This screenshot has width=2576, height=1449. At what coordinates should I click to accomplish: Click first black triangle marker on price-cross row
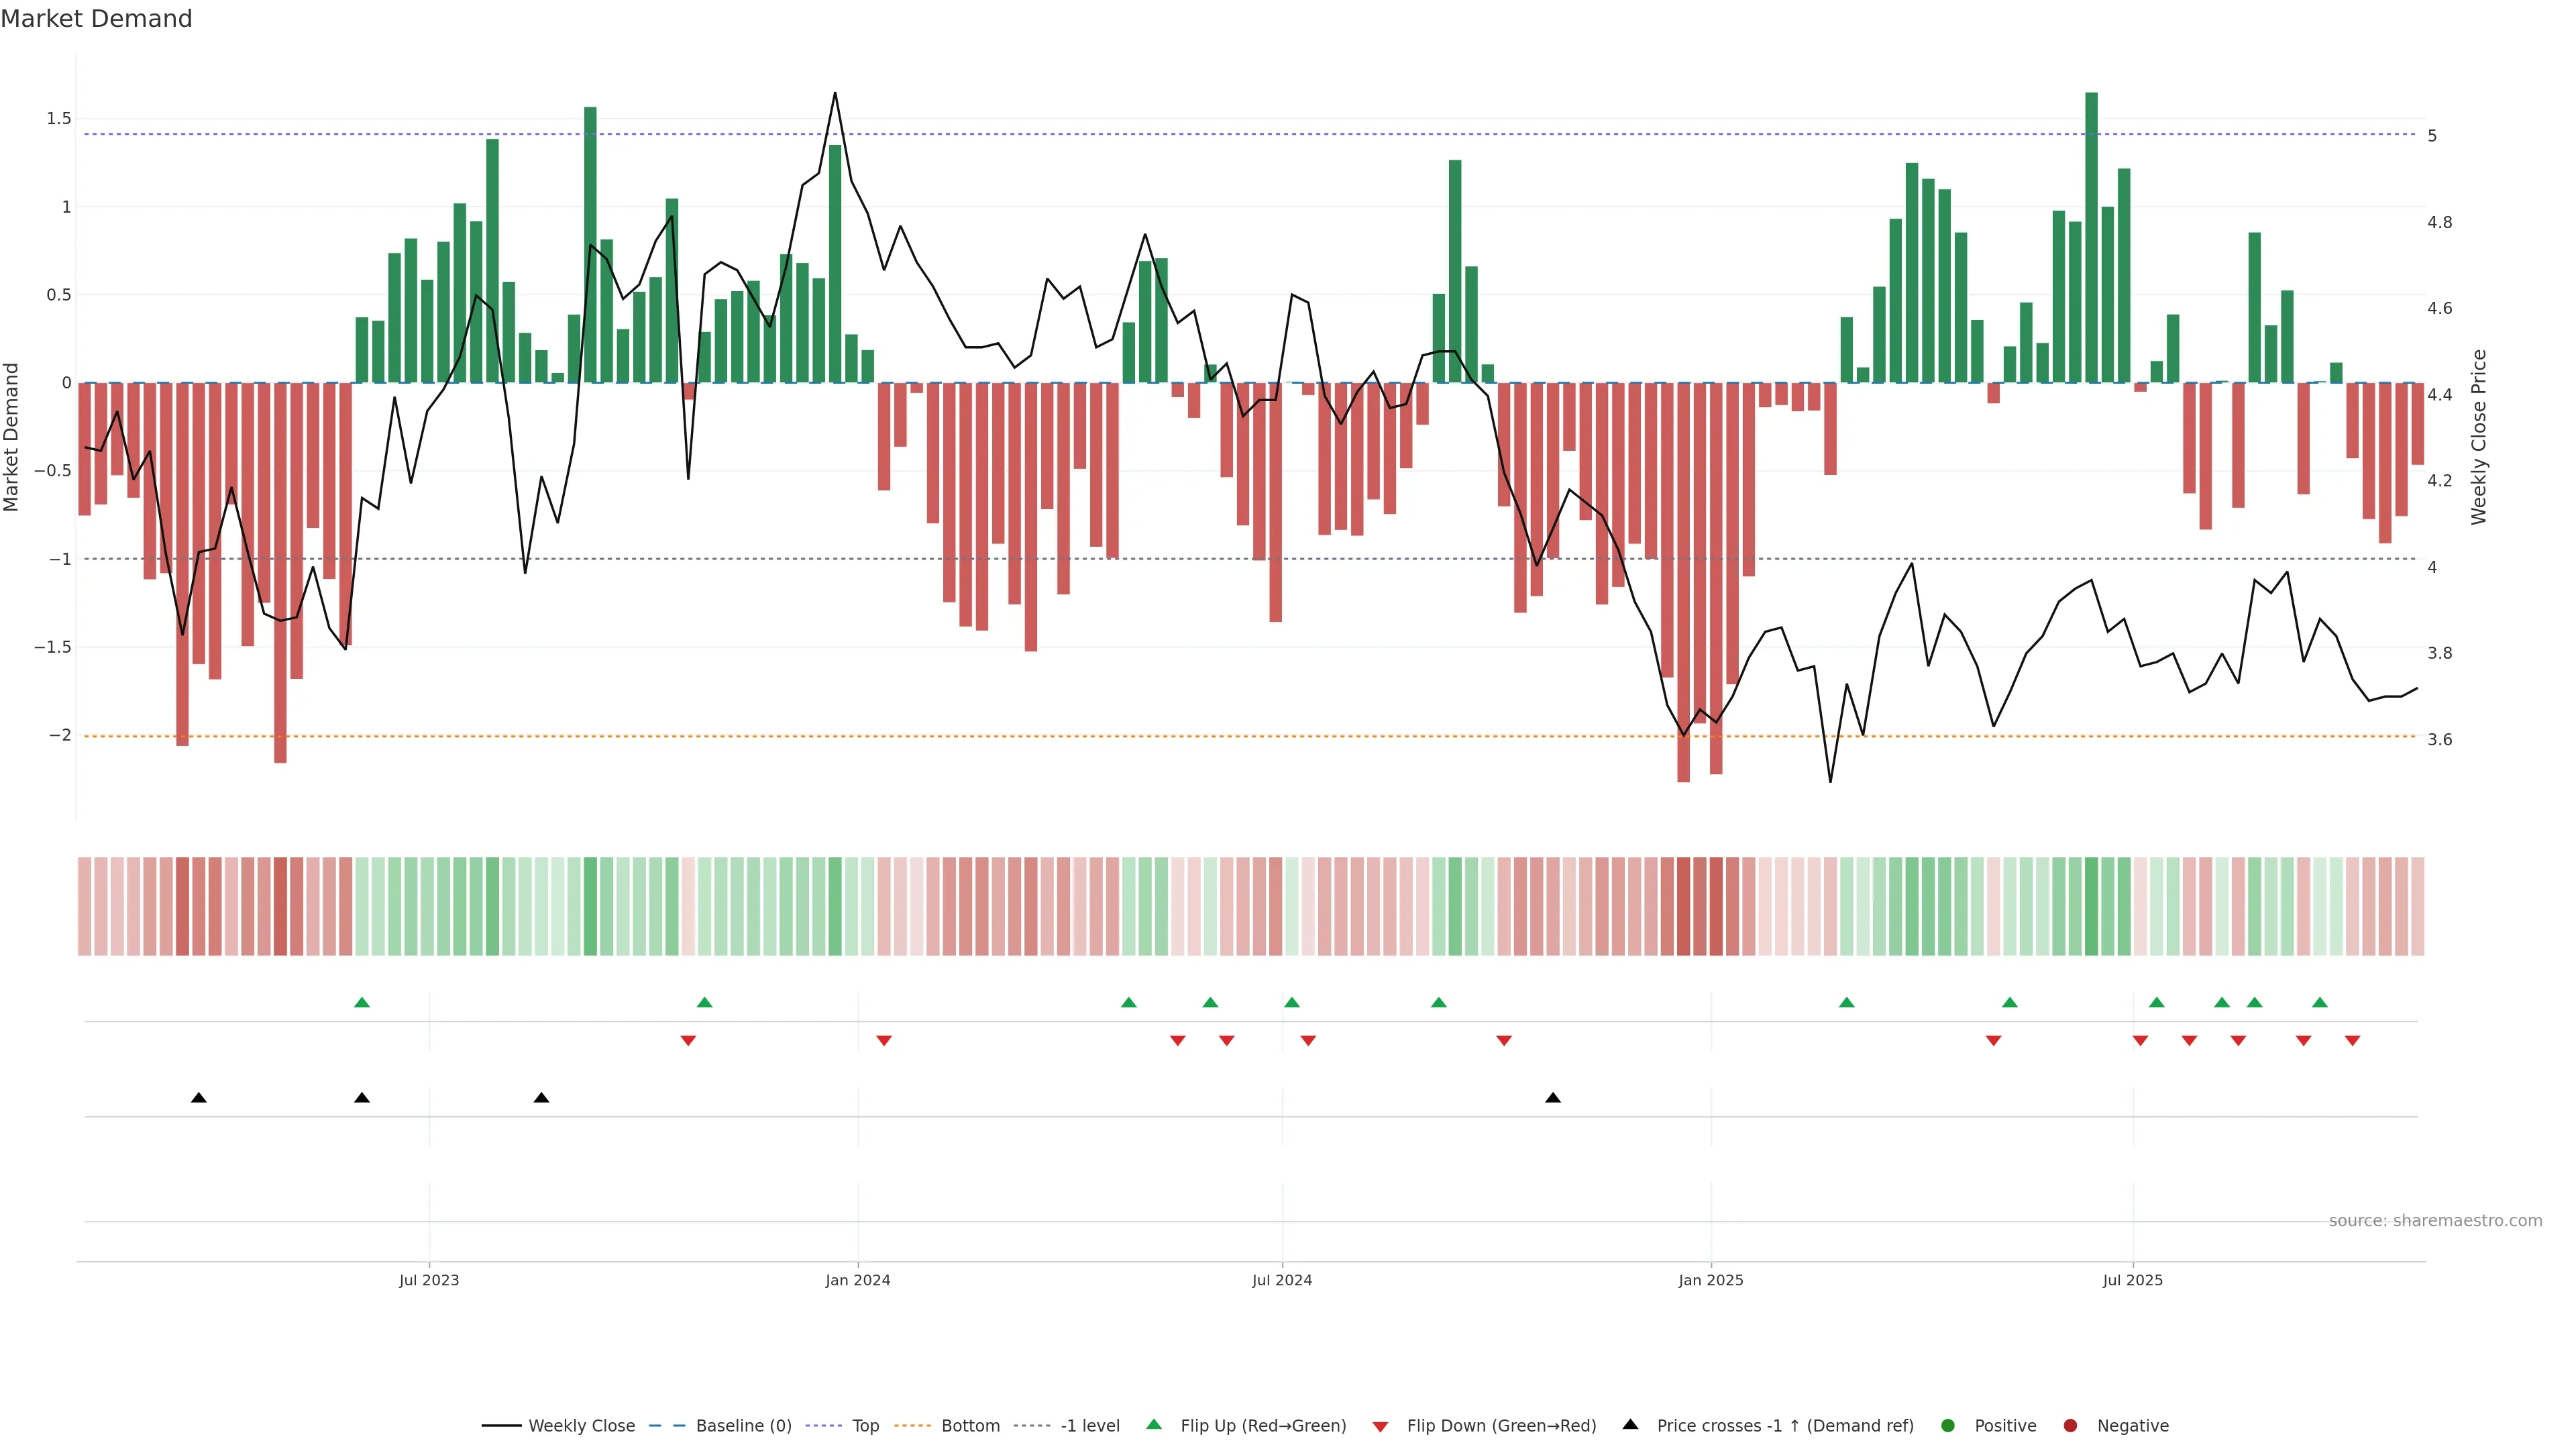coord(199,1098)
